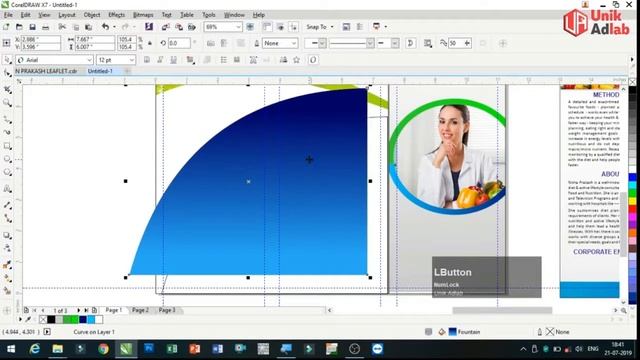Select the Pick tool in toolbox
Screen dimensions: 640x360
click(x=7, y=60)
